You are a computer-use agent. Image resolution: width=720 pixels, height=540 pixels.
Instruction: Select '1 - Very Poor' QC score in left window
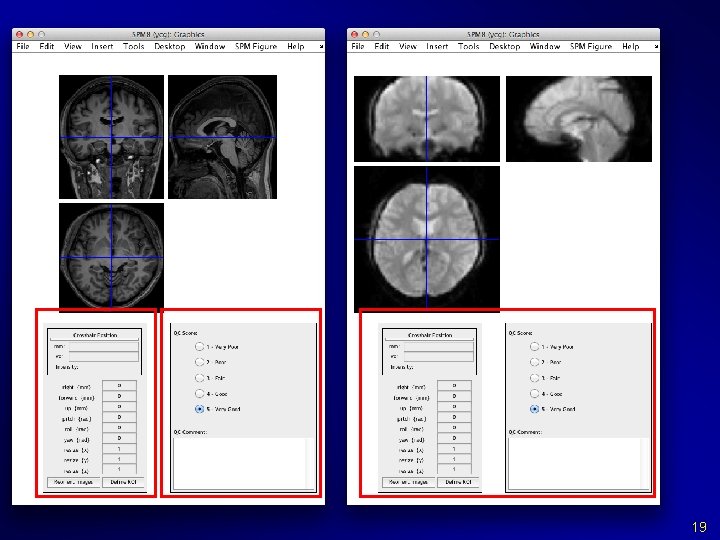coord(199,347)
